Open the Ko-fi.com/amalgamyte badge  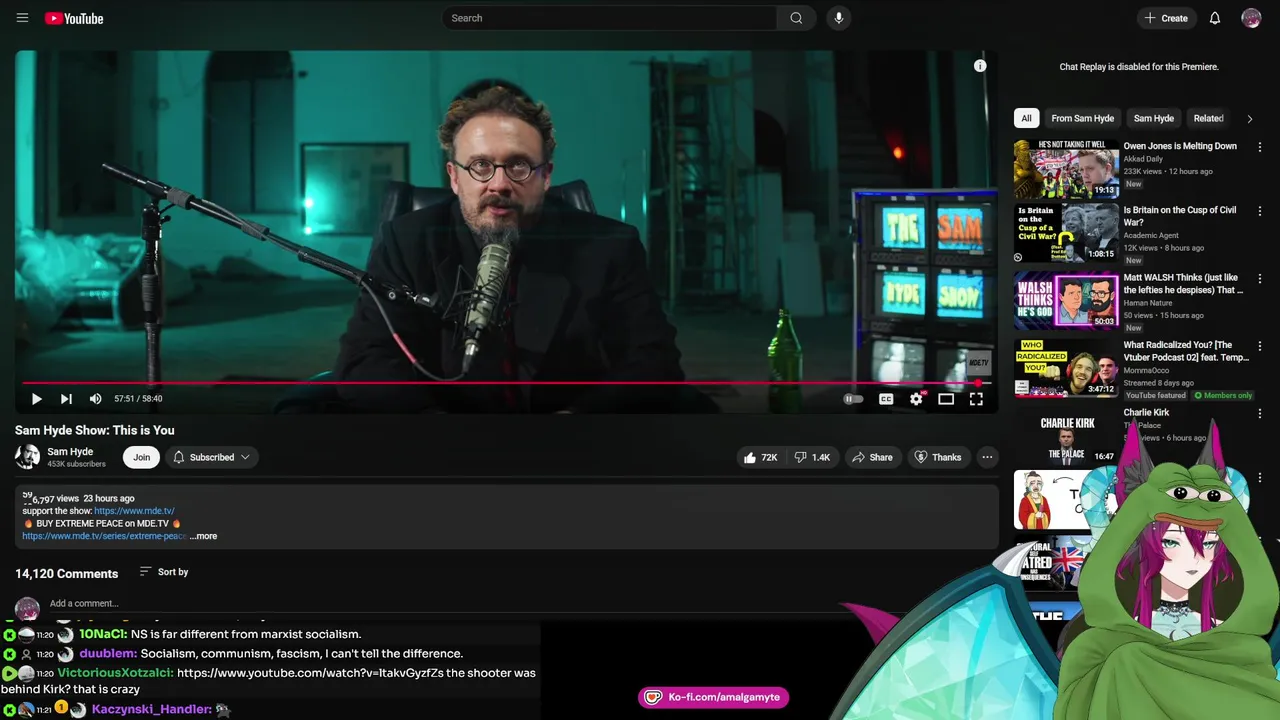pyautogui.click(x=714, y=697)
